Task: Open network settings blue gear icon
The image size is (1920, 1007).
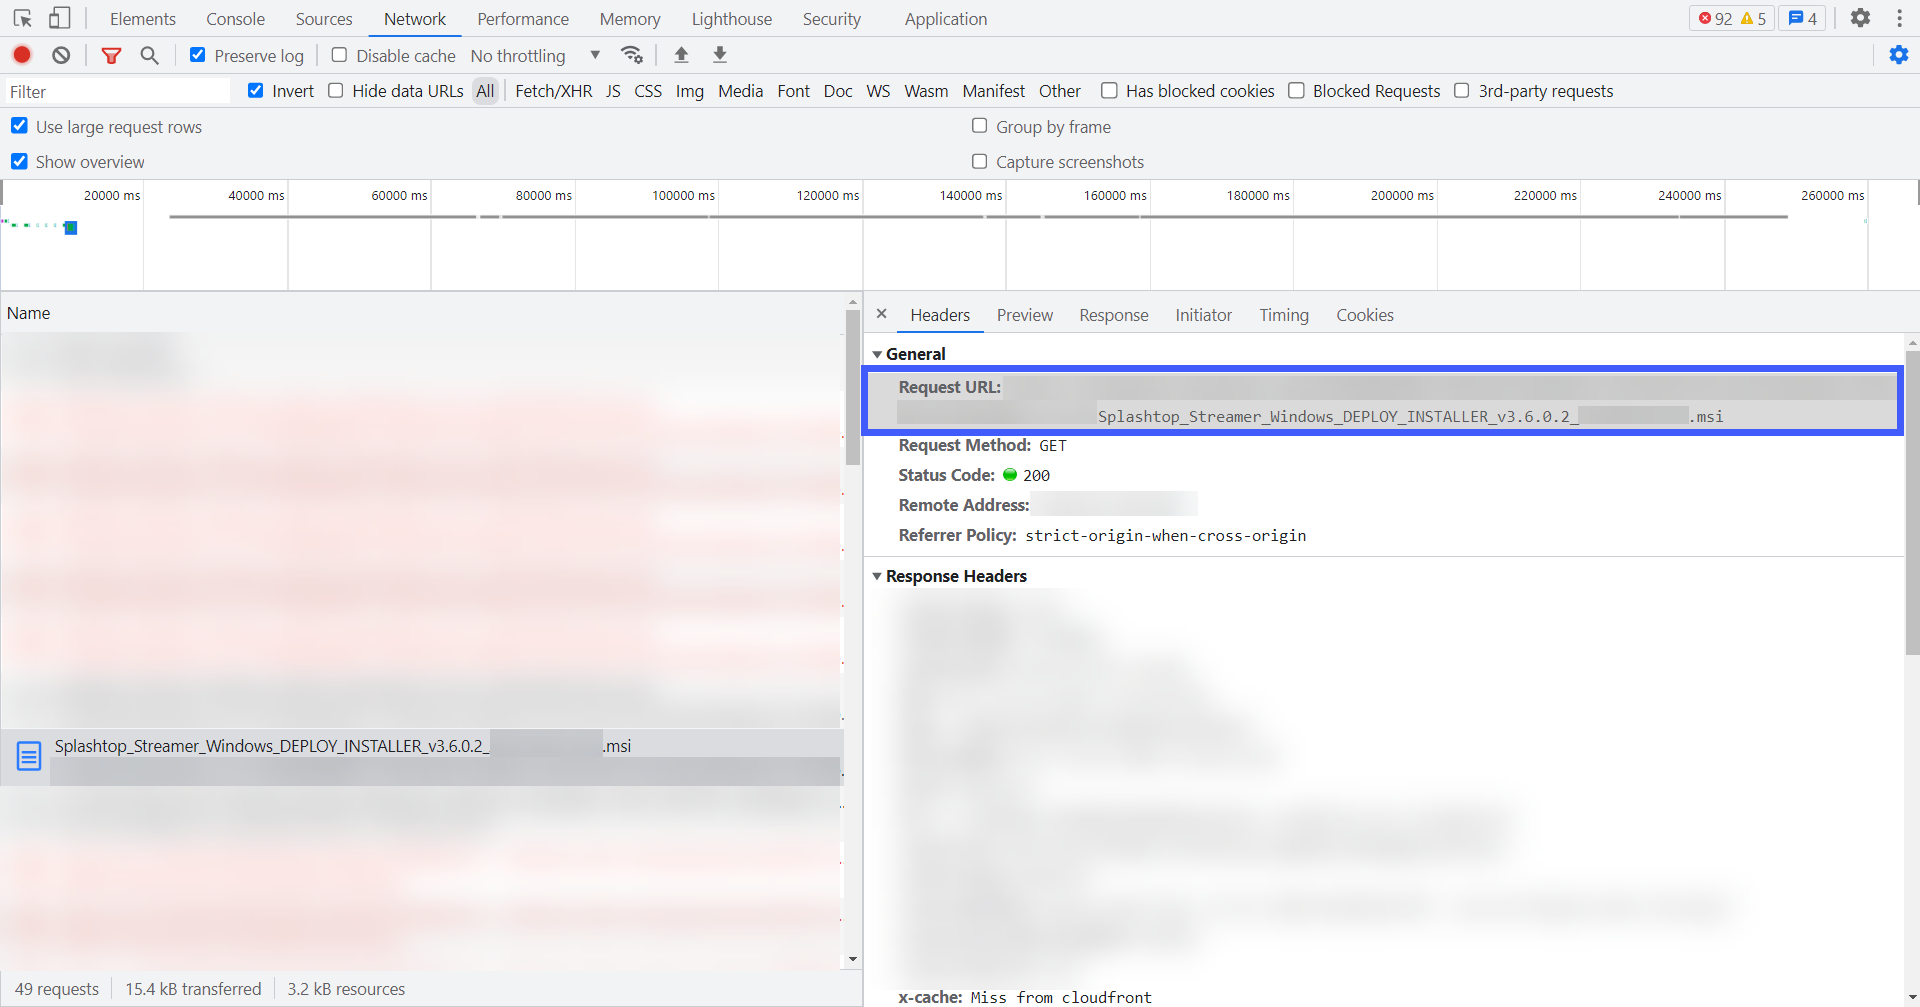Action: click(1899, 55)
